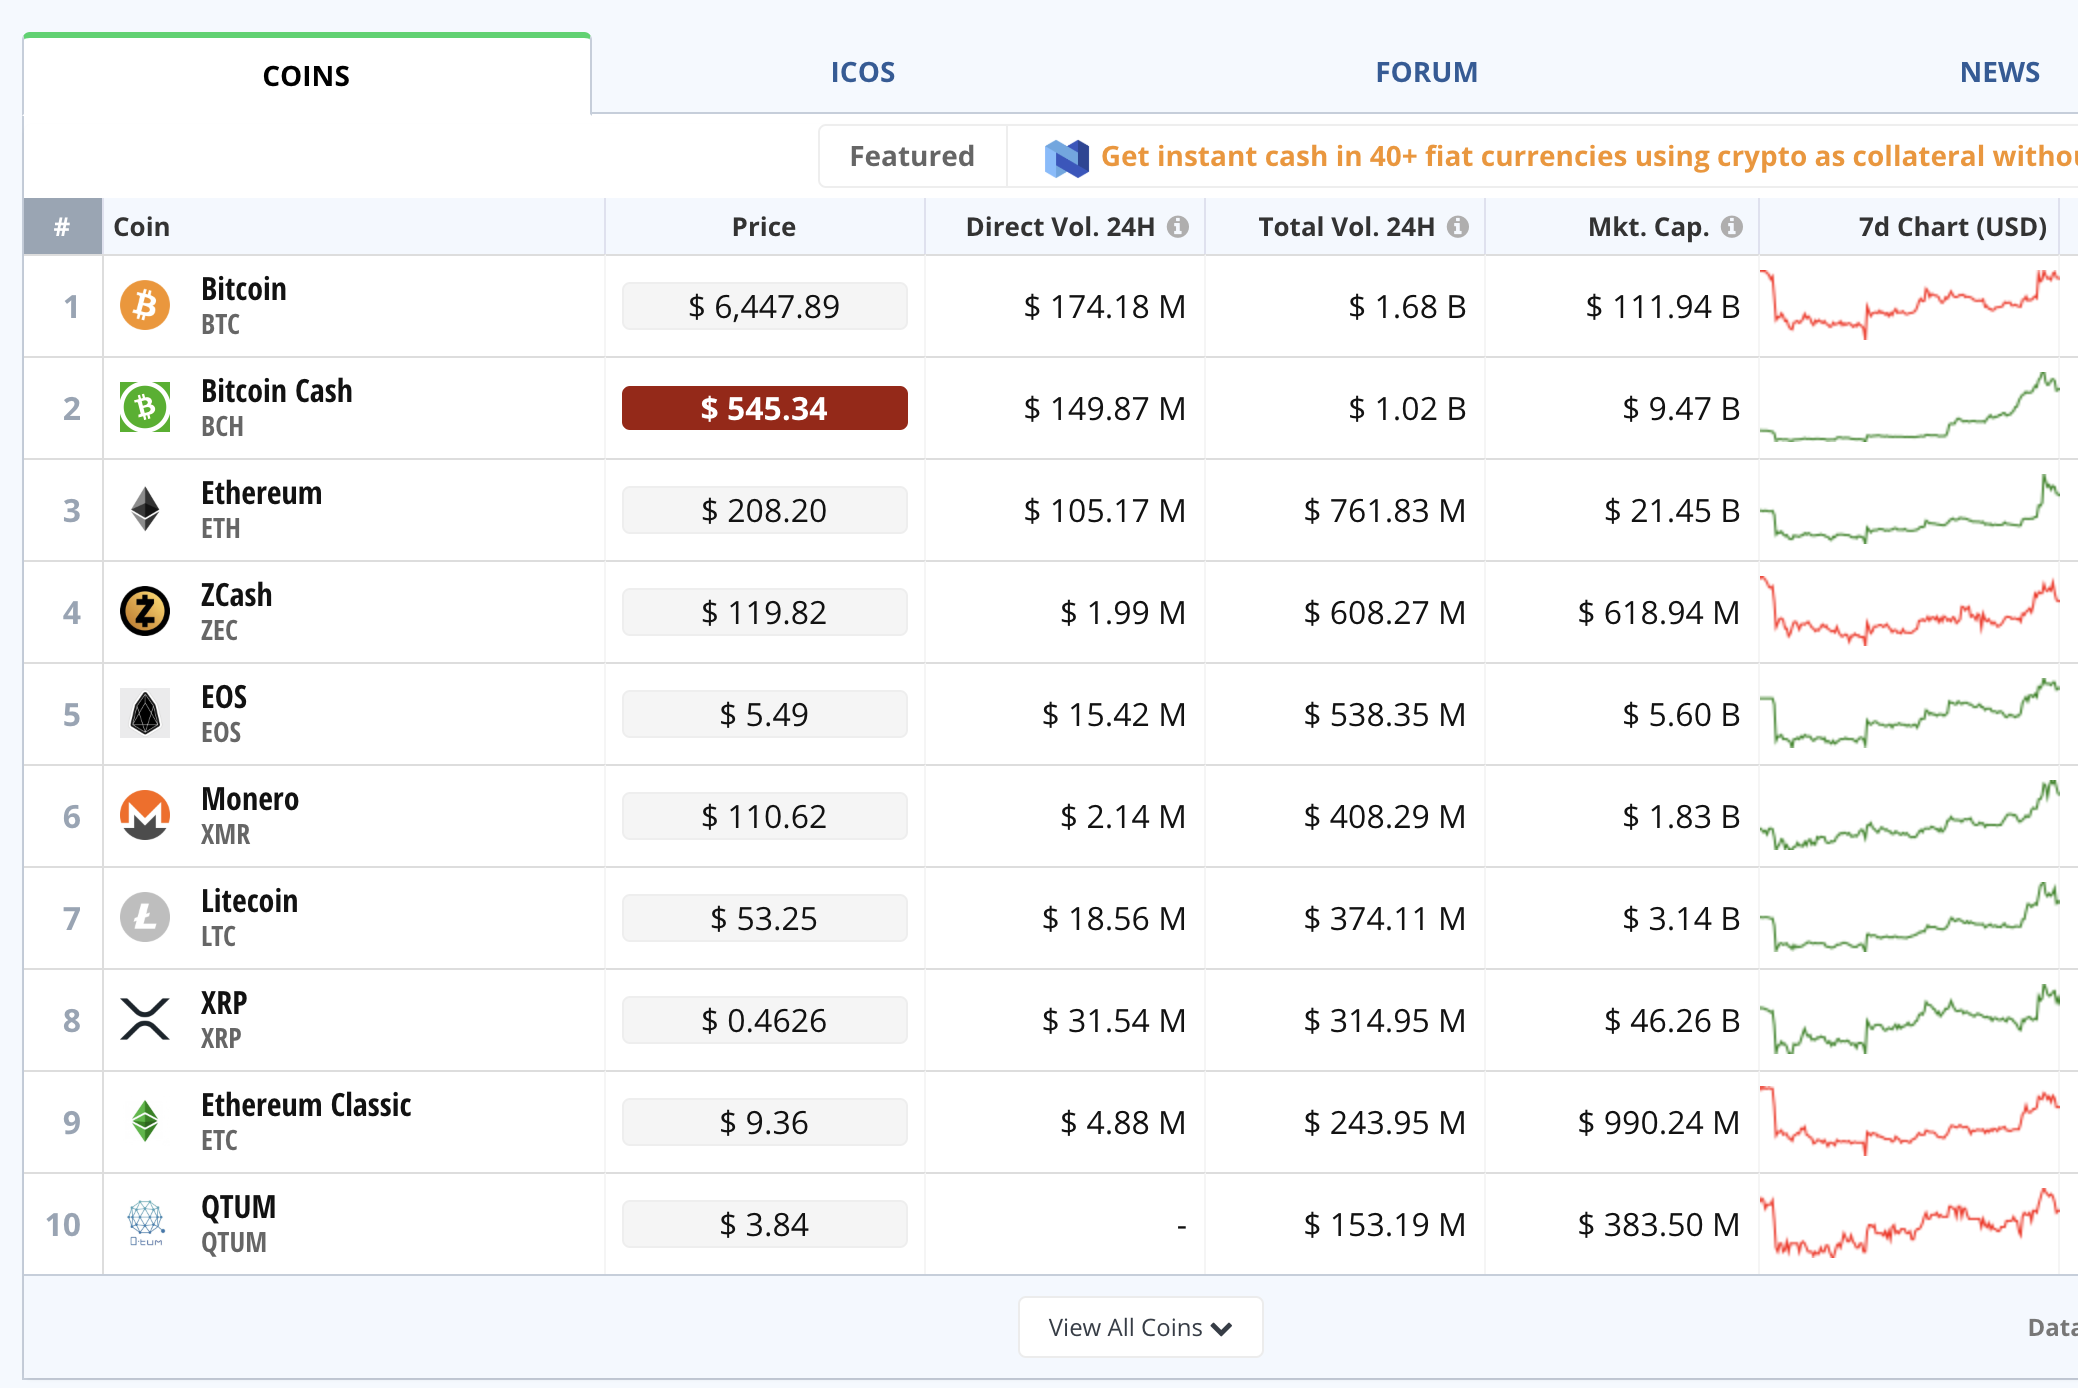Open Ethereum Classic 7d chart thumbnail
2078x1388 pixels.
tap(1909, 1121)
